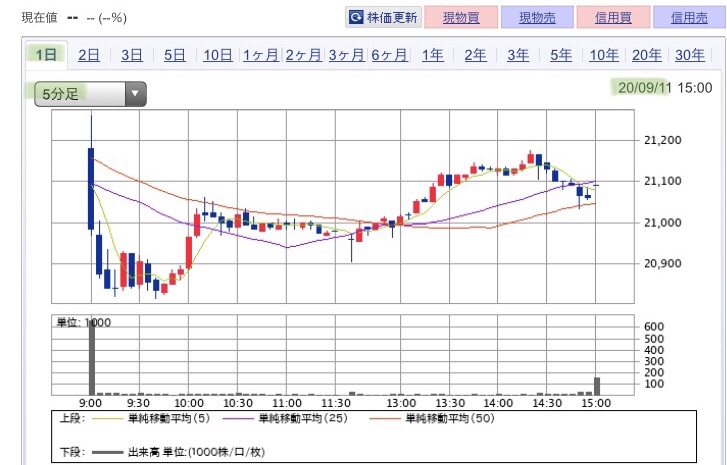Switch to the 3年 chart tab
727x465 pixels.
pos(518,55)
